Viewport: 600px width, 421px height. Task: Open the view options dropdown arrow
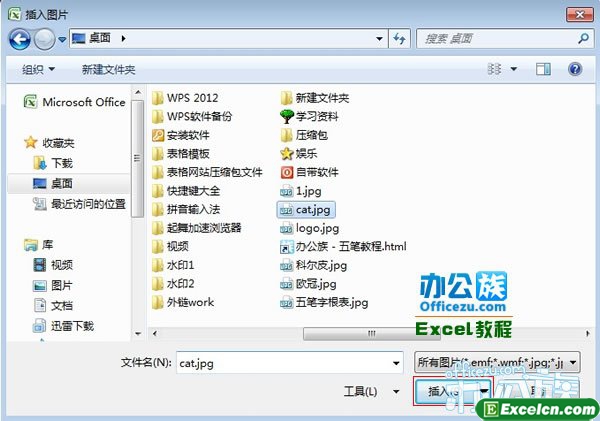(x=514, y=69)
